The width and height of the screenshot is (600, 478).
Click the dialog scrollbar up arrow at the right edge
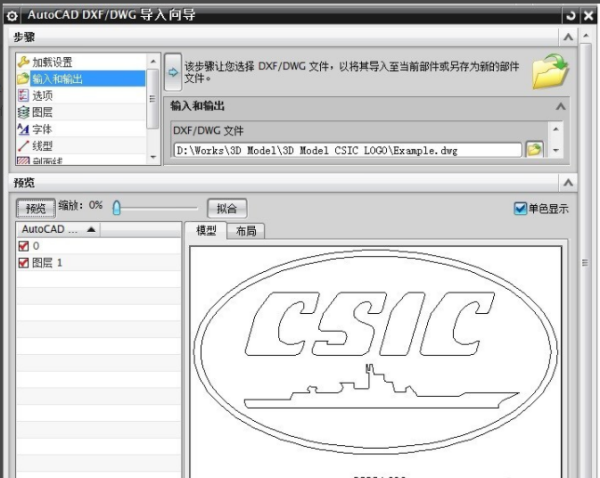tap(586, 36)
